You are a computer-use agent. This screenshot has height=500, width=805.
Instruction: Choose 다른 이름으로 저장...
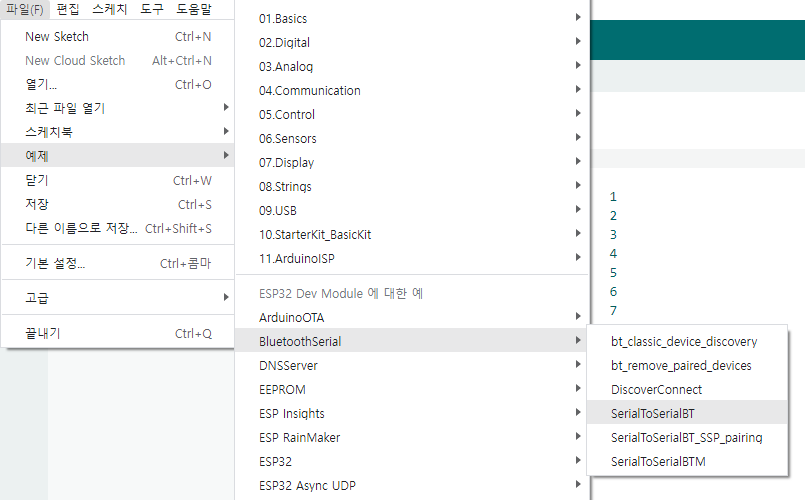click(118, 228)
